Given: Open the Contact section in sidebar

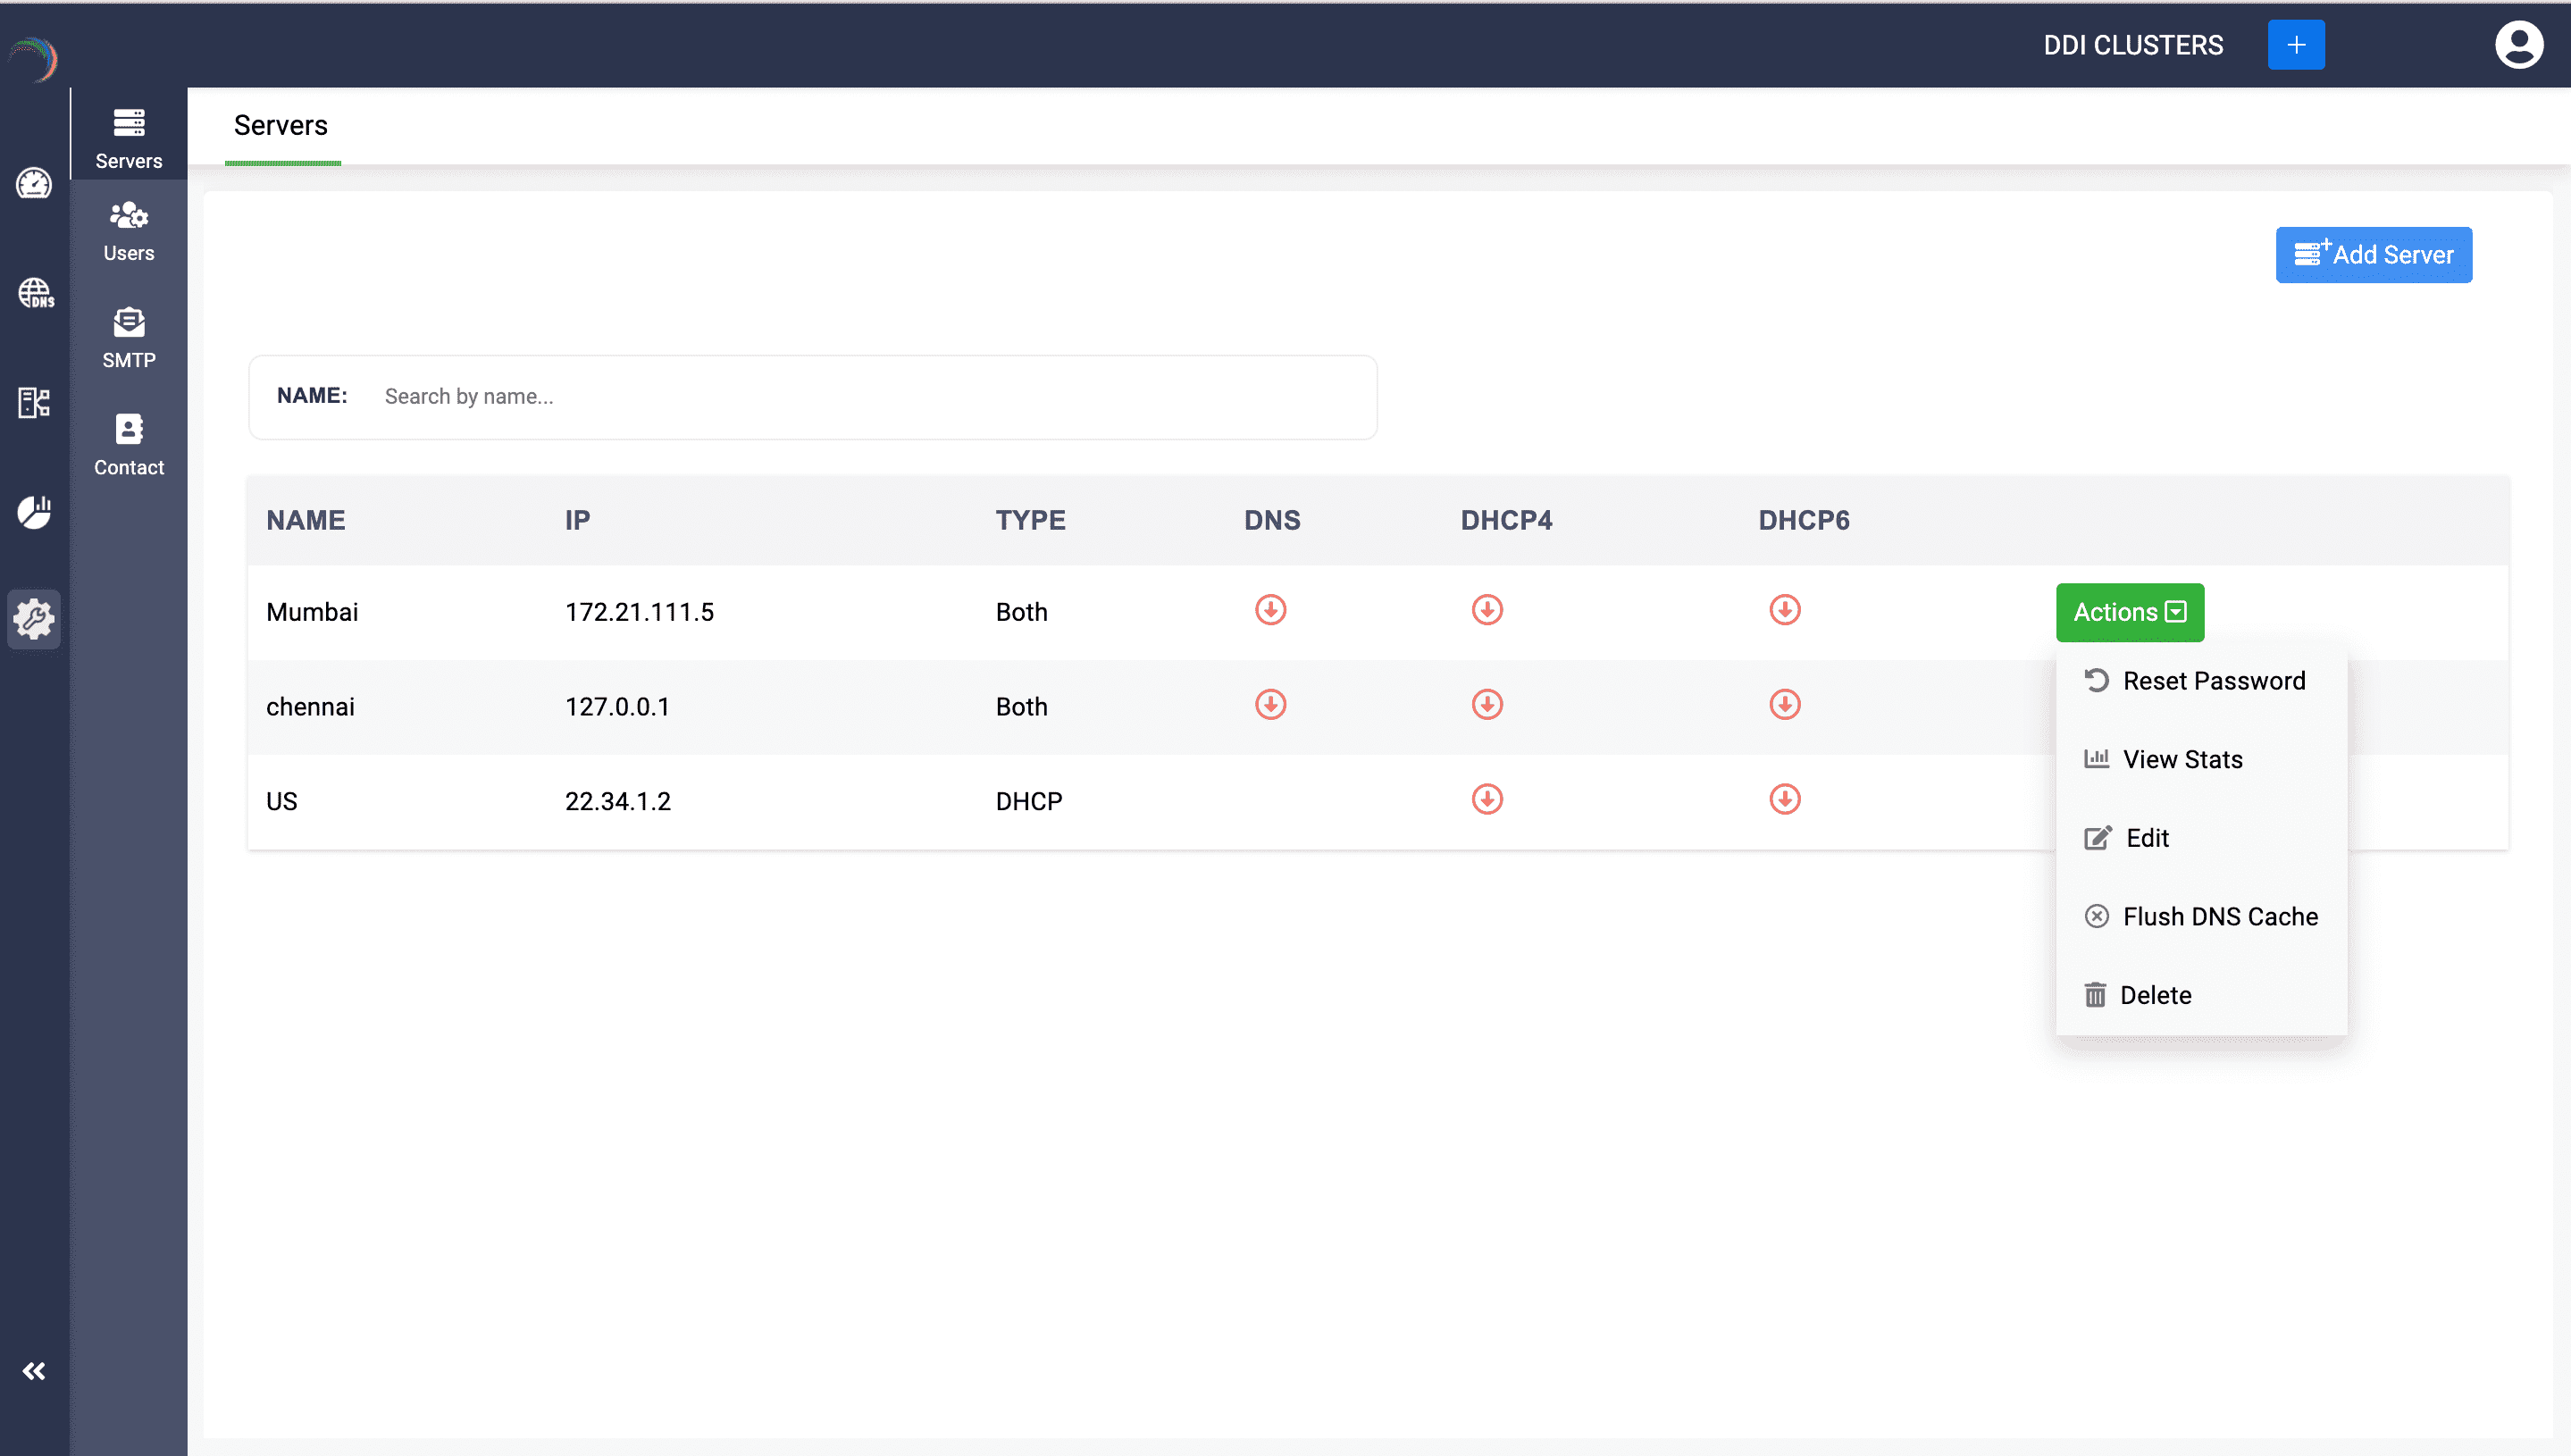Looking at the screenshot, I should [x=128, y=444].
